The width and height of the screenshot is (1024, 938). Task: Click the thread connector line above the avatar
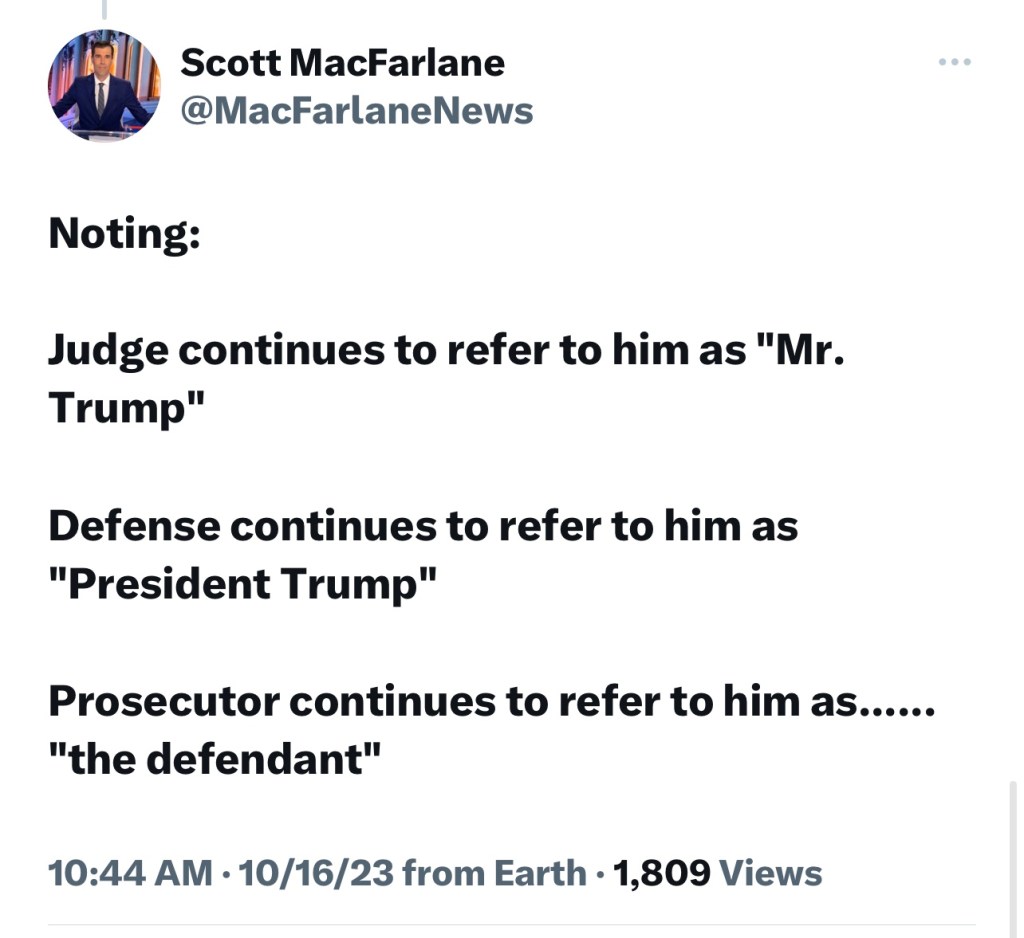coord(103,9)
